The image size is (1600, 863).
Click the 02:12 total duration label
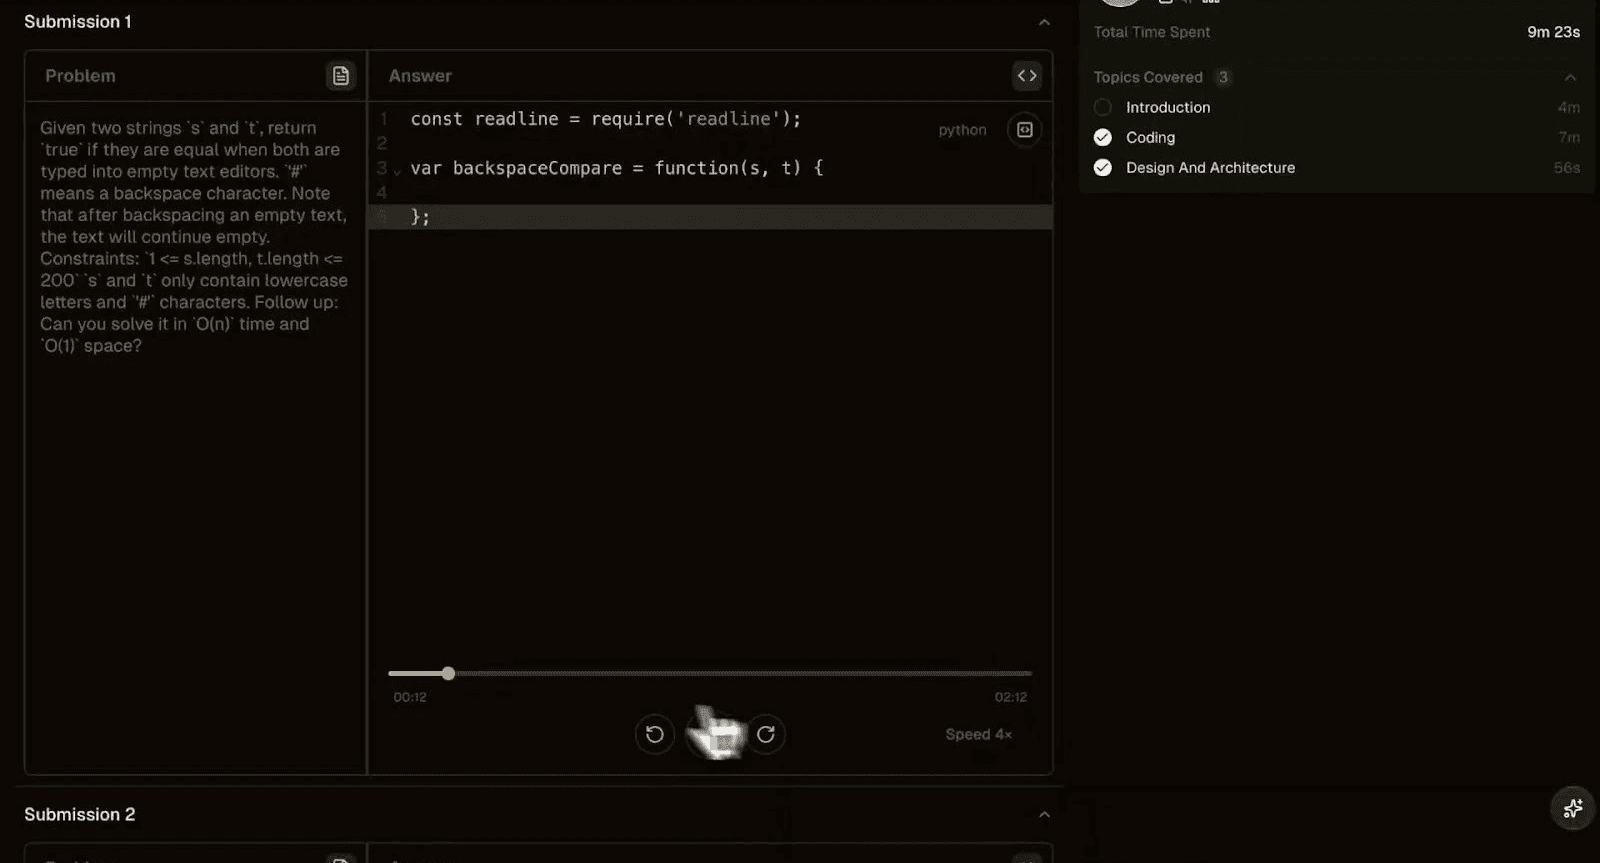pos(1010,698)
